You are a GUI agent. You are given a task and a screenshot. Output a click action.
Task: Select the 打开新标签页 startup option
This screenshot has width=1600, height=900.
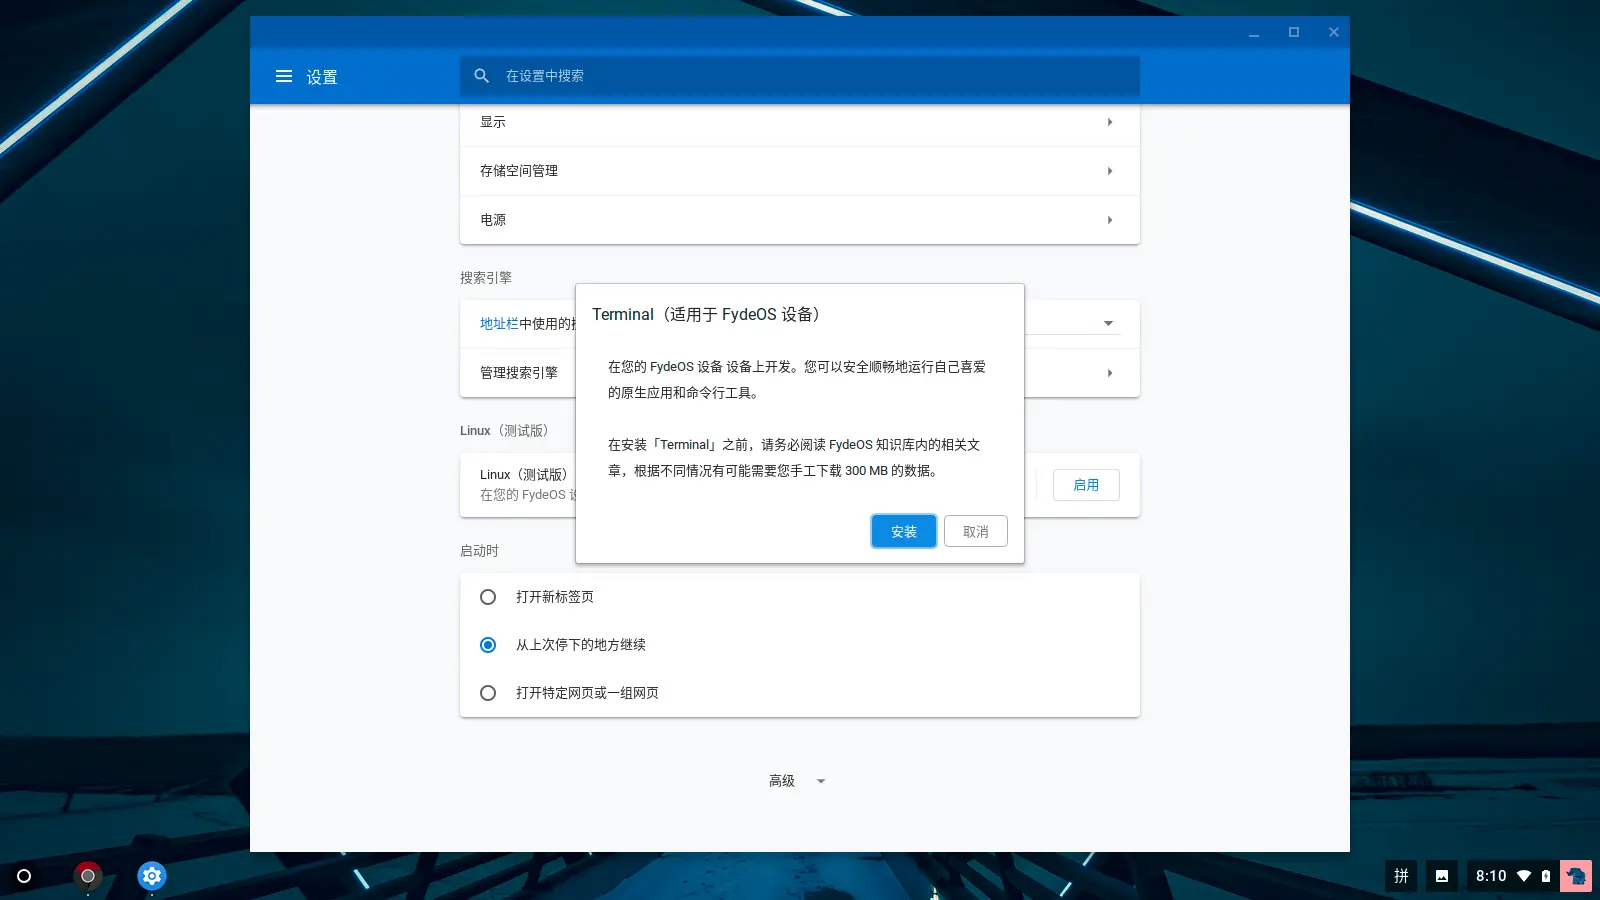487,596
